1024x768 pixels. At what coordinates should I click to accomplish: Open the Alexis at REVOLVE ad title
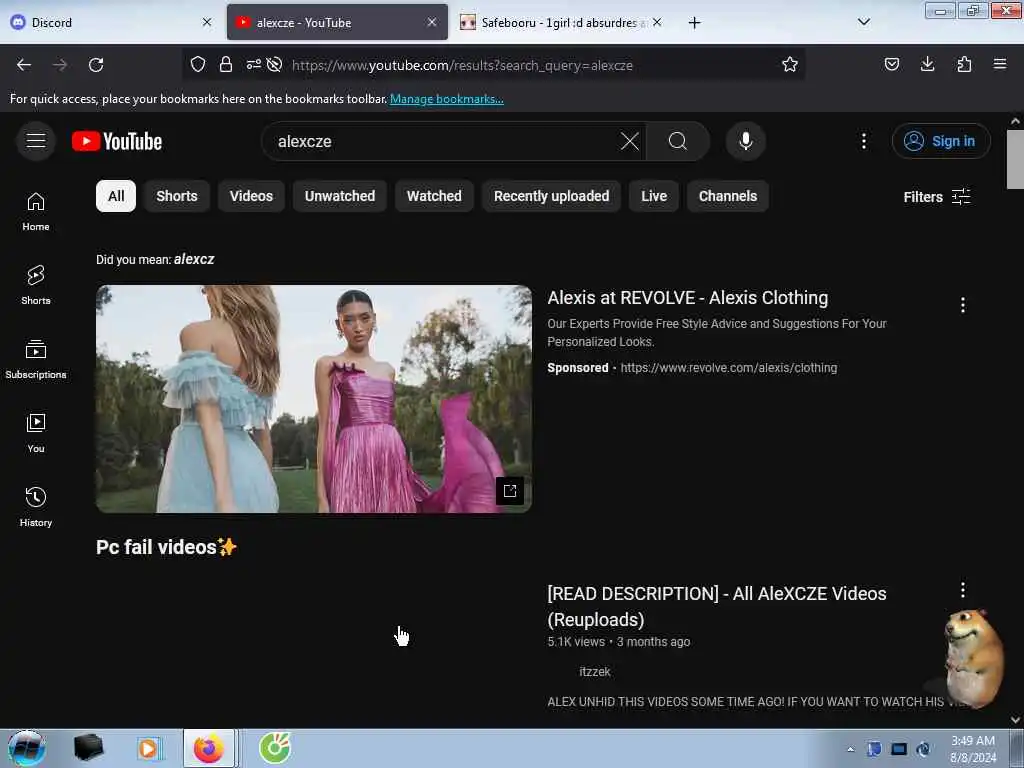tap(688, 298)
